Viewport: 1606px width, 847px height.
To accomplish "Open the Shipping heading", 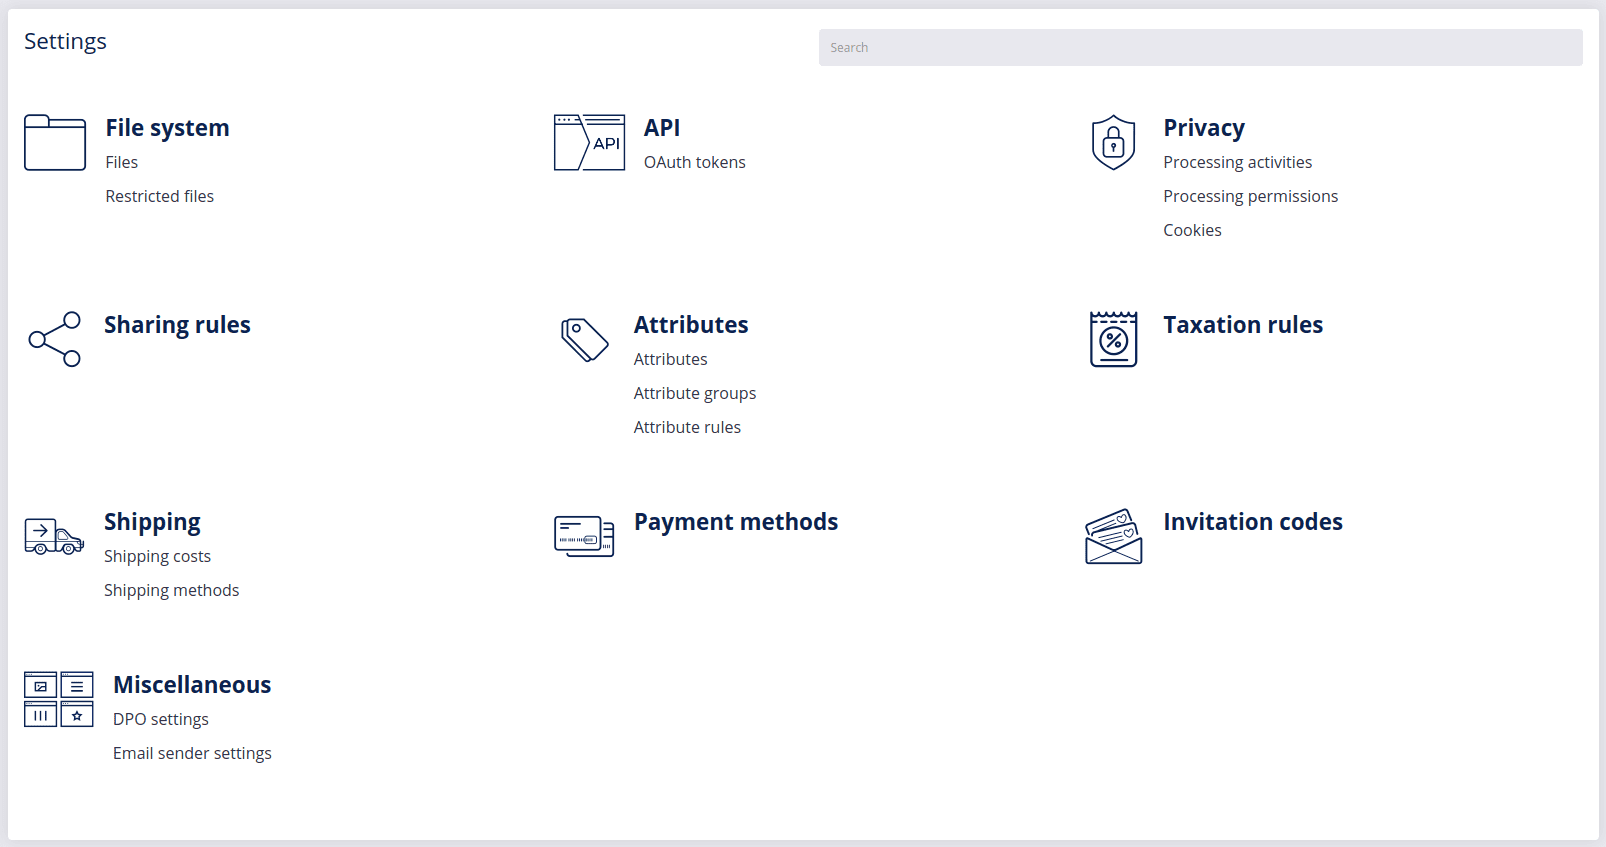I will click(152, 522).
